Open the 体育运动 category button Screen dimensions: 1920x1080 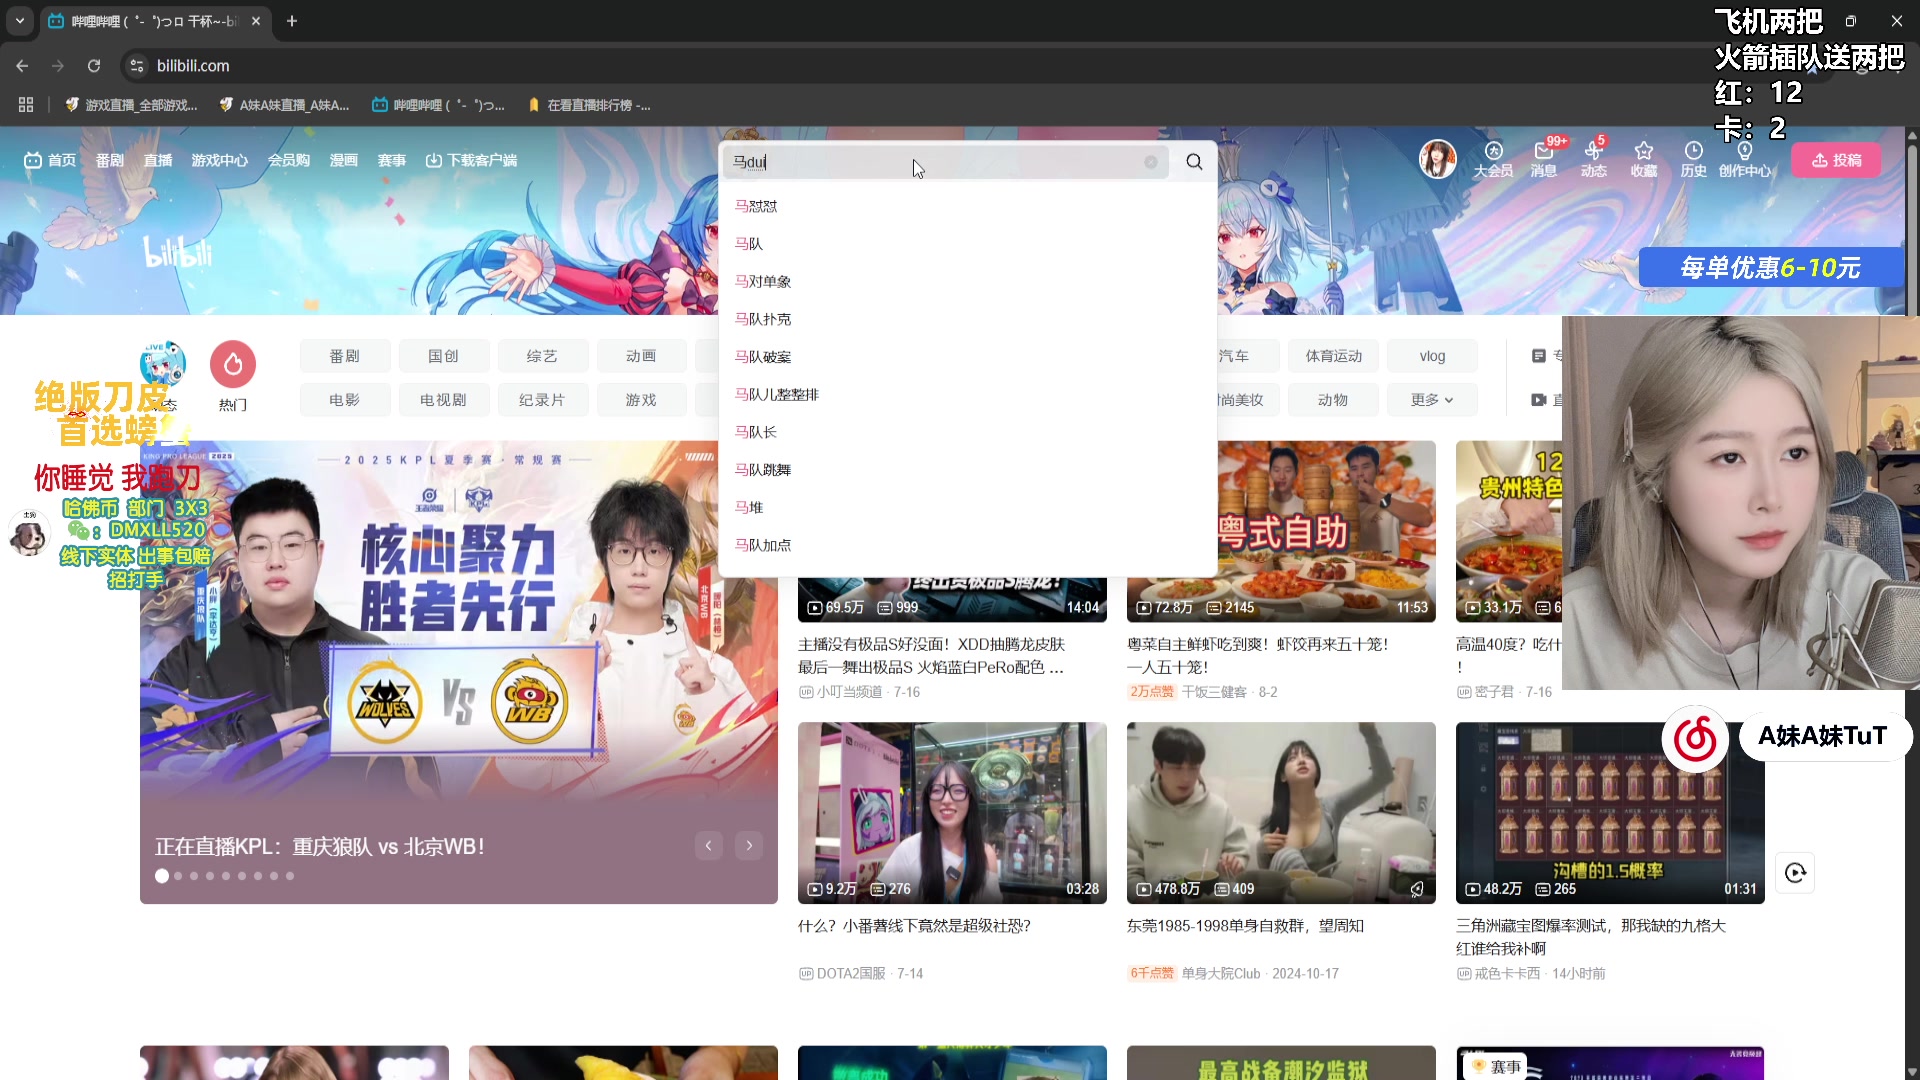point(1333,356)
